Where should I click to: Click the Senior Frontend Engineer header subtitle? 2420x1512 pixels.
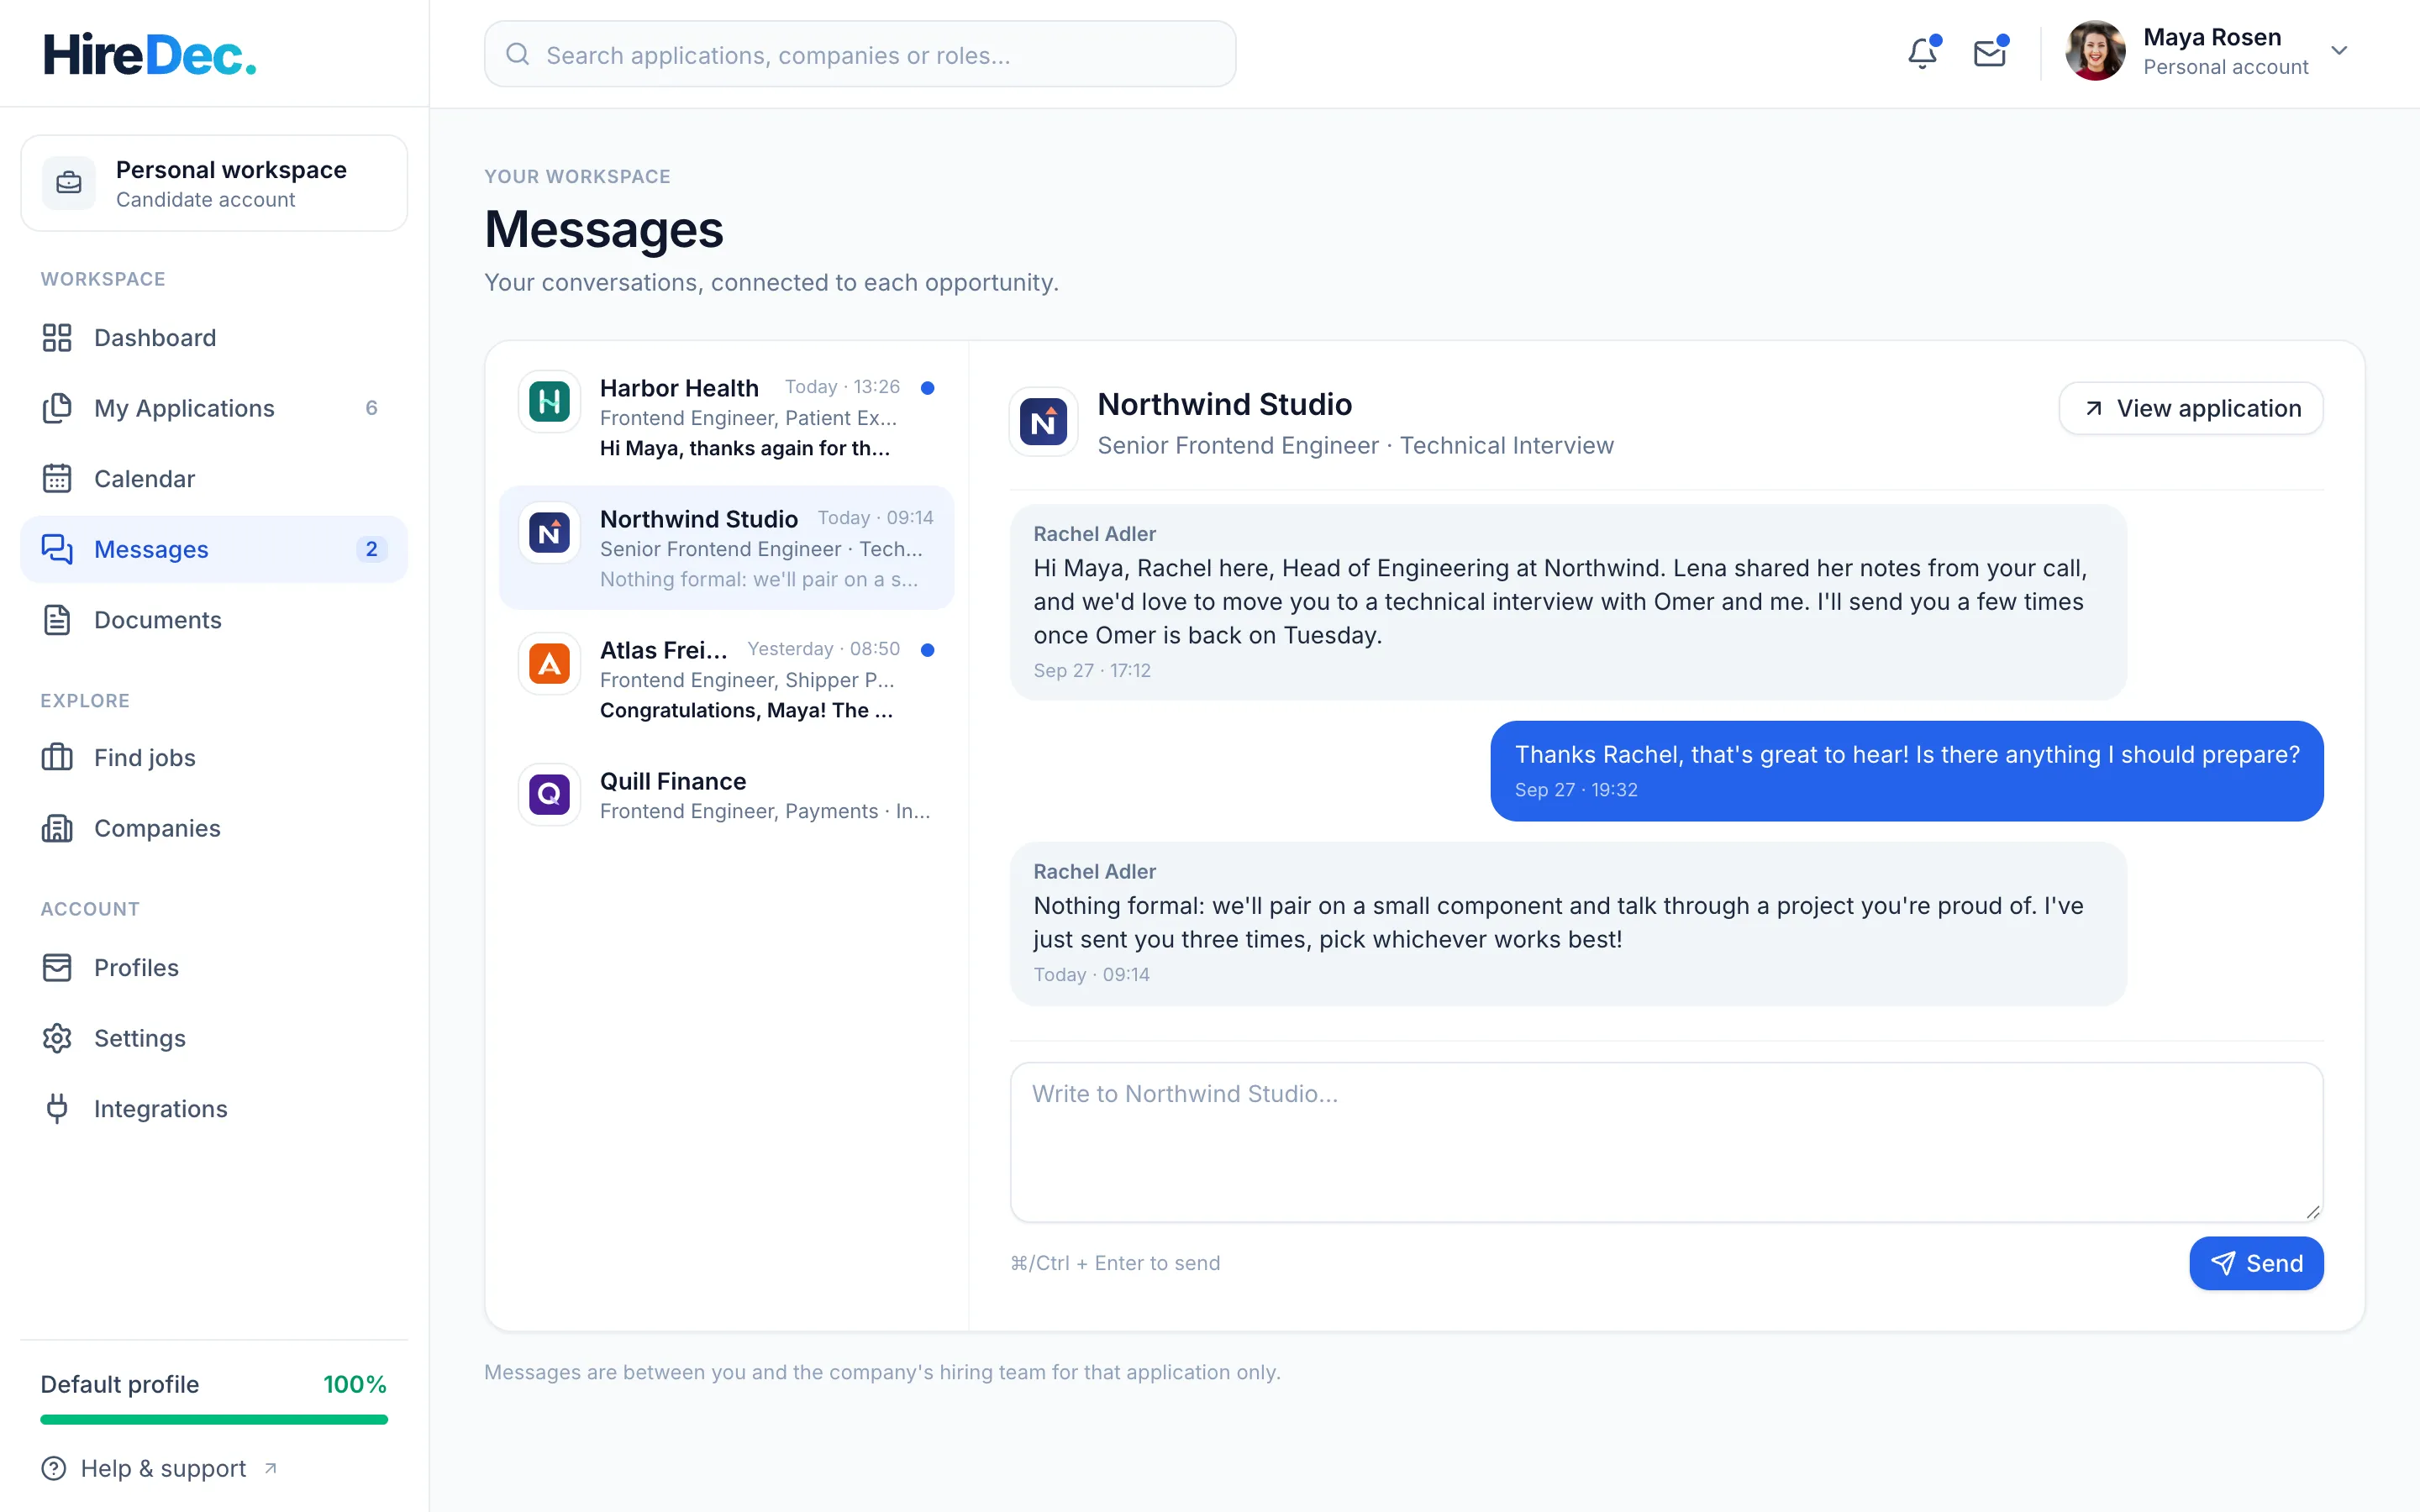click(1355, 445)
